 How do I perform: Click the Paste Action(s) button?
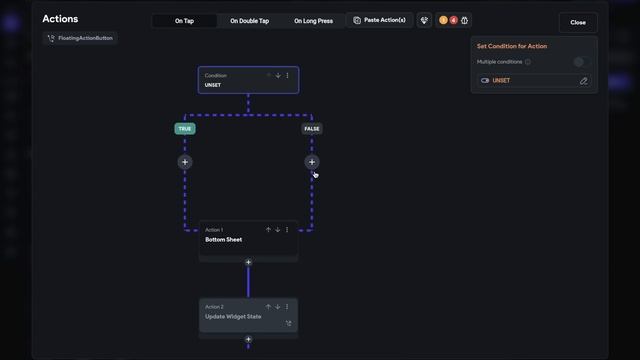click(380, 20)
